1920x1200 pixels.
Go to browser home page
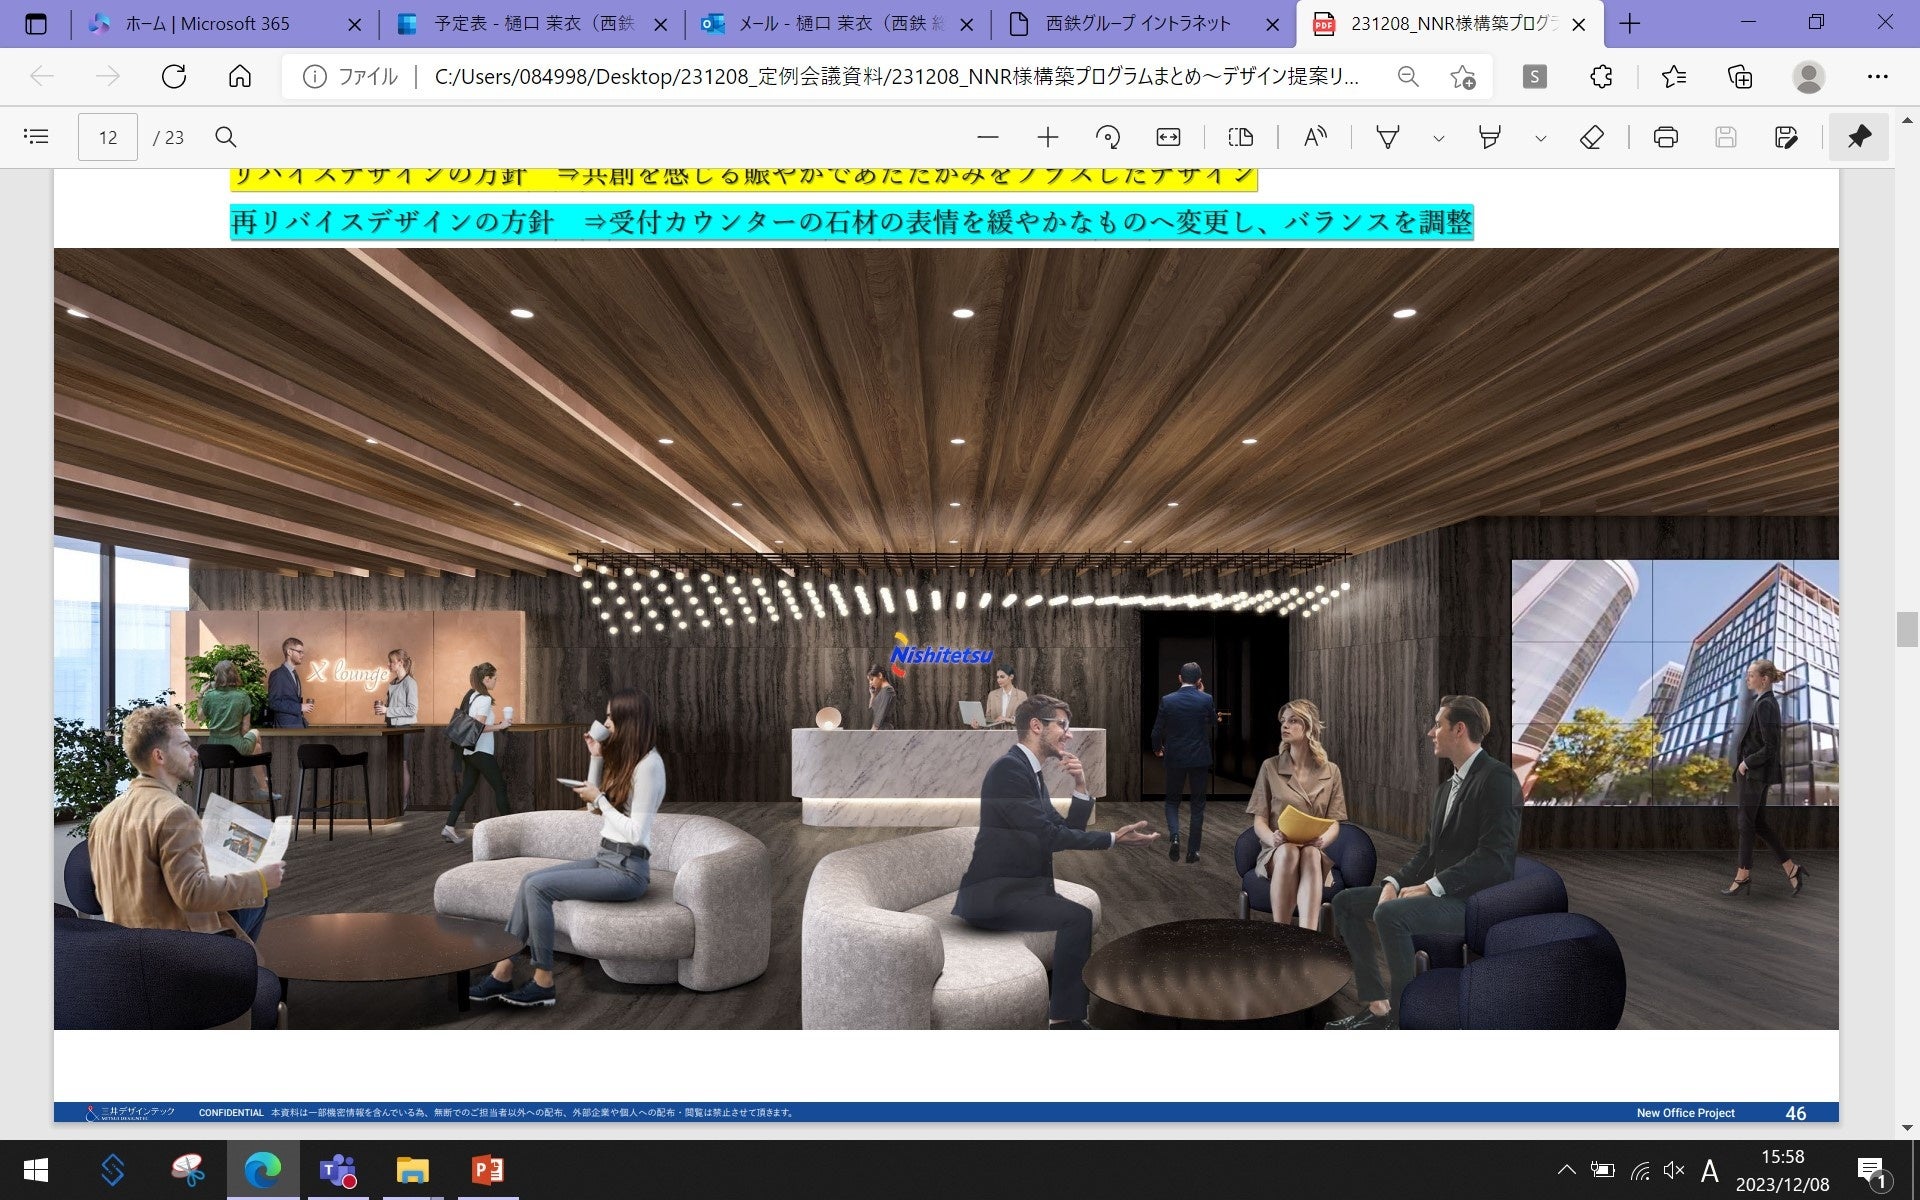[240, 76]
